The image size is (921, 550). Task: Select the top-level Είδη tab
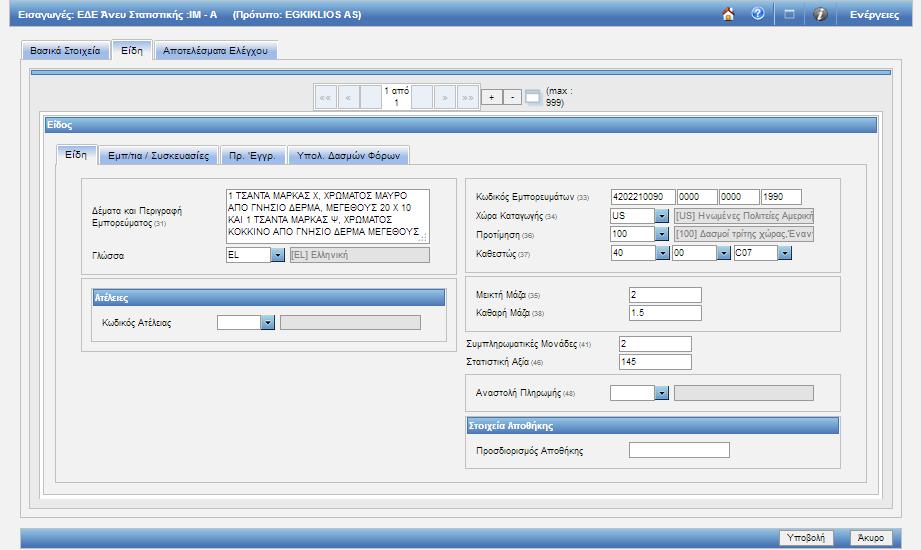coord(132,50)
